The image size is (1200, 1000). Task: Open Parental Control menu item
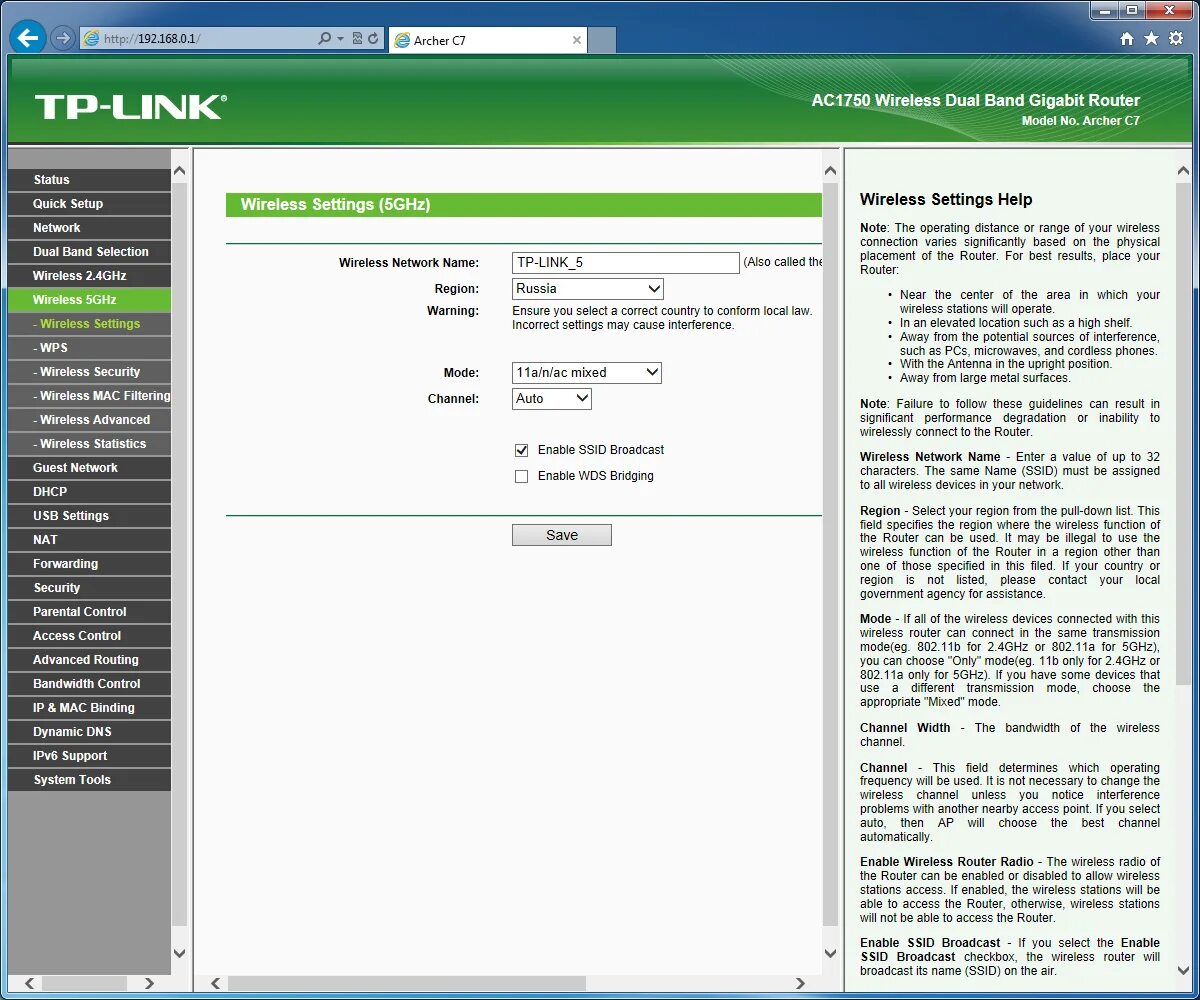point(89,612)
